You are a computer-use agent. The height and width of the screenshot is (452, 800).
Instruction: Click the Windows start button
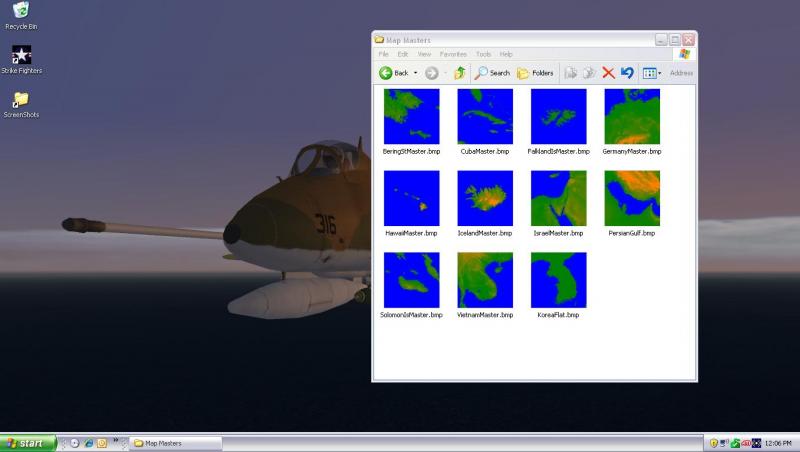(27, 443)
